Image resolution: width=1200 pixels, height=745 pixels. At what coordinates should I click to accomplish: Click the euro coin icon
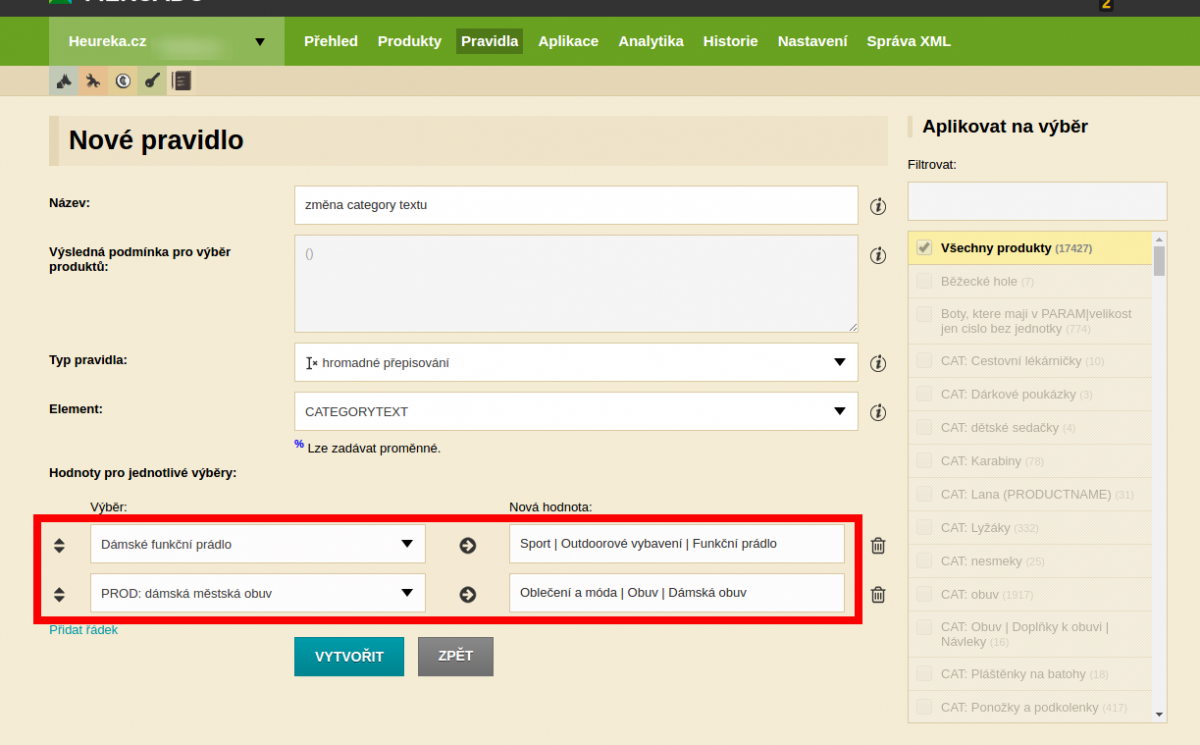pos(122,81)
